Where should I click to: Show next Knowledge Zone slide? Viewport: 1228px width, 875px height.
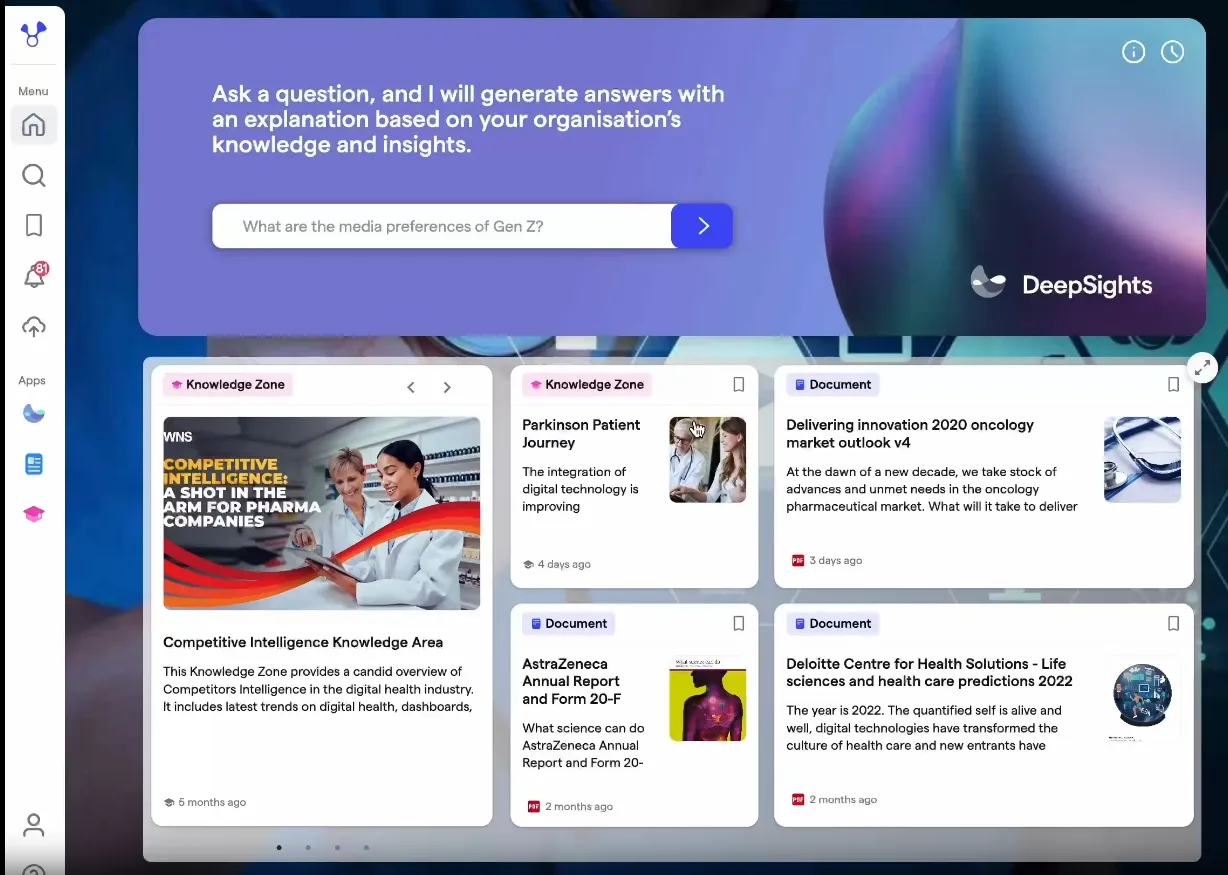[447, 387]
